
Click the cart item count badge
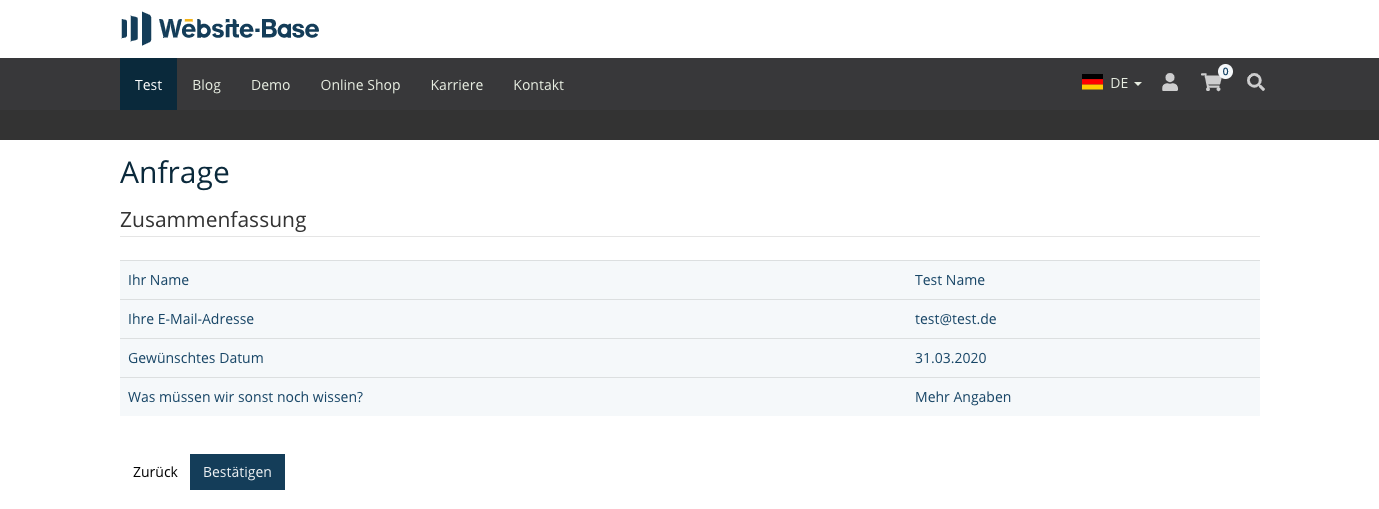point(1225,71)
